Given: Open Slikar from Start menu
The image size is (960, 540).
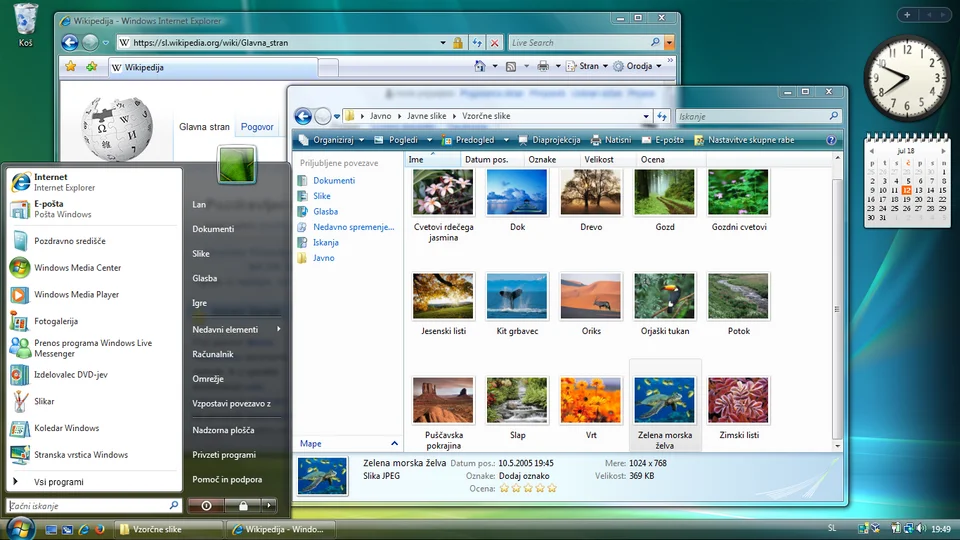Looking at the screenshot, I should coord(94,402).
